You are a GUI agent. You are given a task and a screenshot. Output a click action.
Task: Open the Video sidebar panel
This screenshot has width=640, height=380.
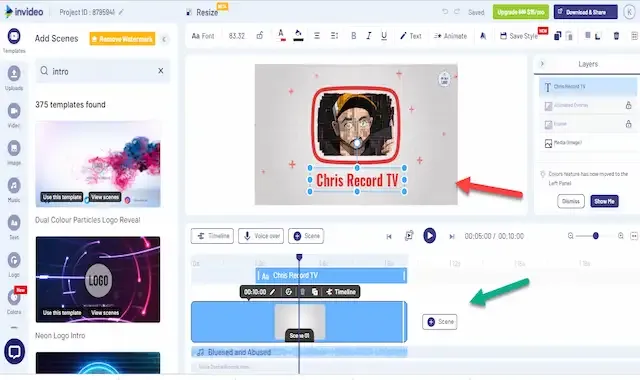tap(14, 115)
